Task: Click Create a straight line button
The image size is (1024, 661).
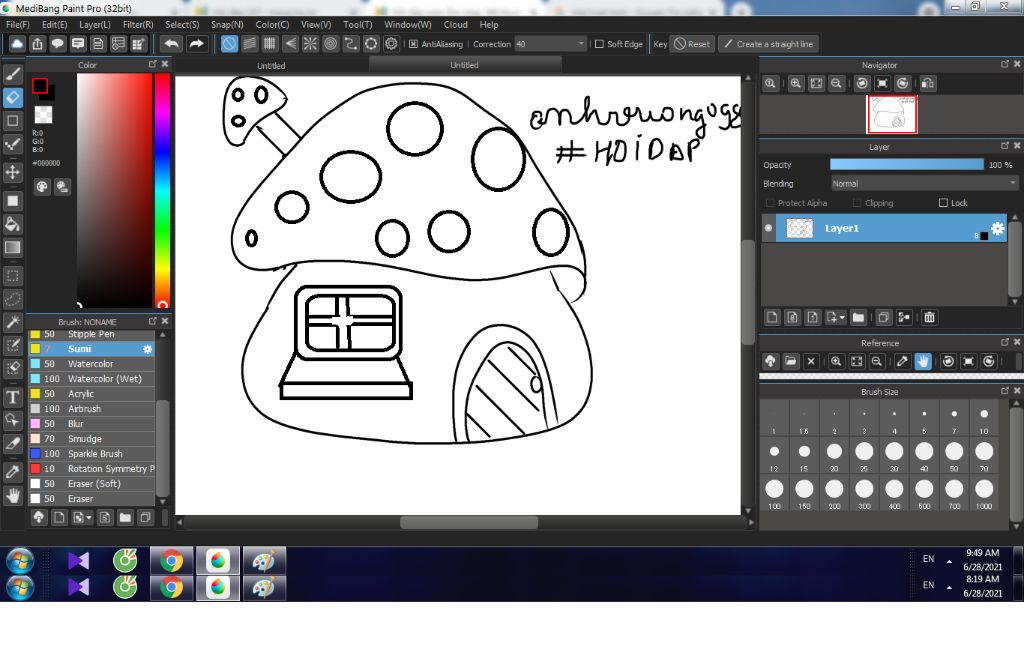Action: coord(769,44)
